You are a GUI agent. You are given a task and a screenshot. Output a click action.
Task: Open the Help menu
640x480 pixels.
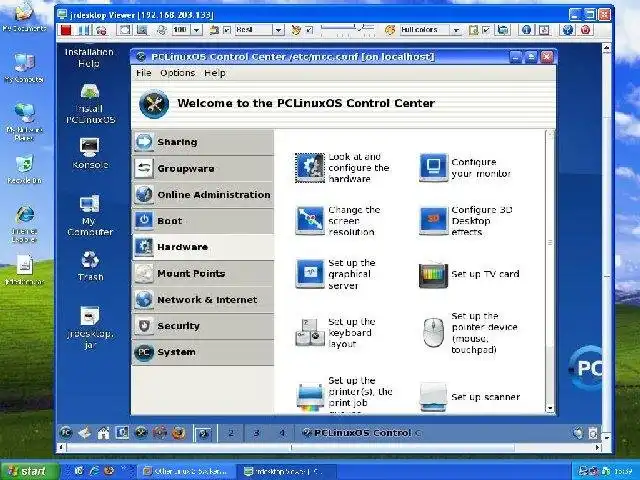tap(215, 73)
